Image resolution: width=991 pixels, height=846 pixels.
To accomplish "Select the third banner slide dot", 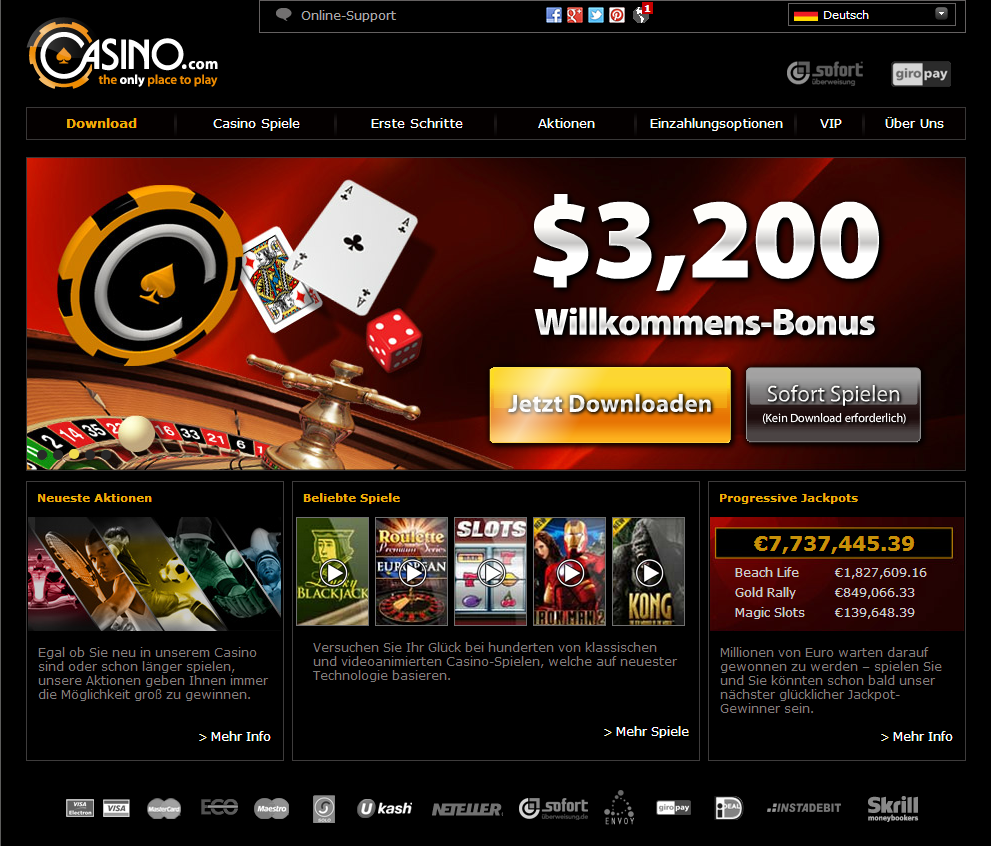I will point(75,454).
